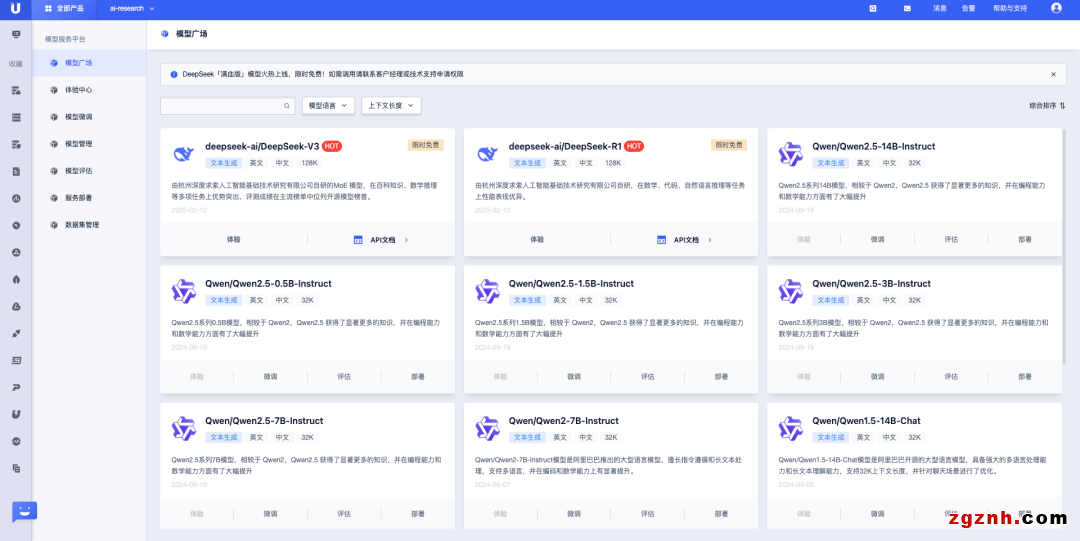Open the chat assistant robot icon
Viewport: 1080px width, 541px height.
point(24,511)
